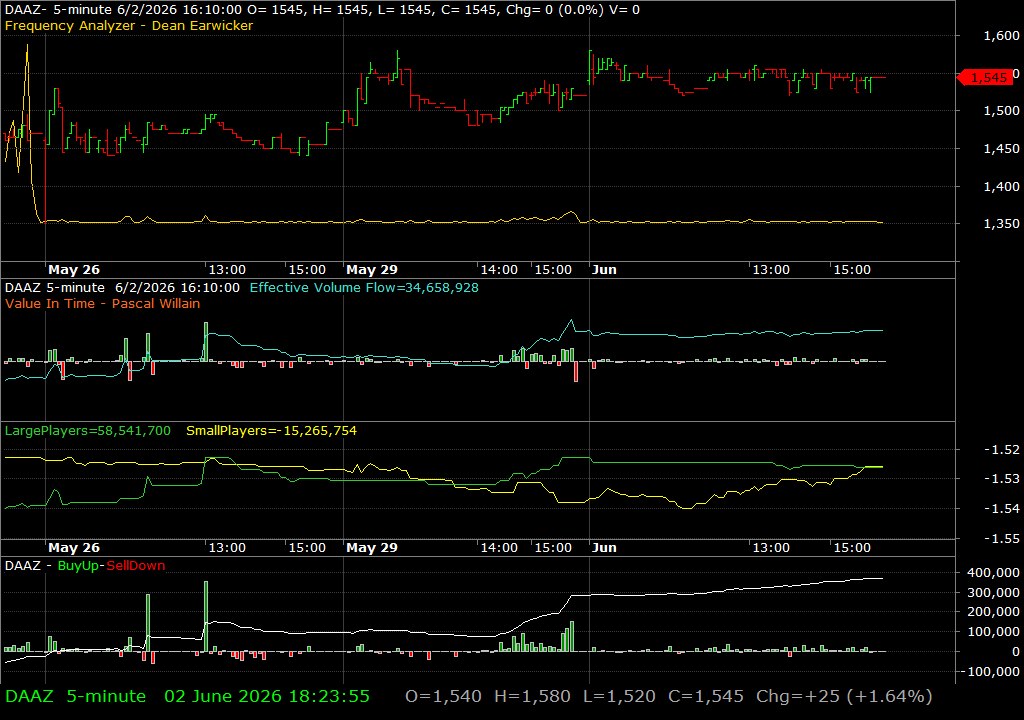This screenshot has width=1024, height=720.
Task: Select the -1.52 axis value in players panel
Action: 1002,450
